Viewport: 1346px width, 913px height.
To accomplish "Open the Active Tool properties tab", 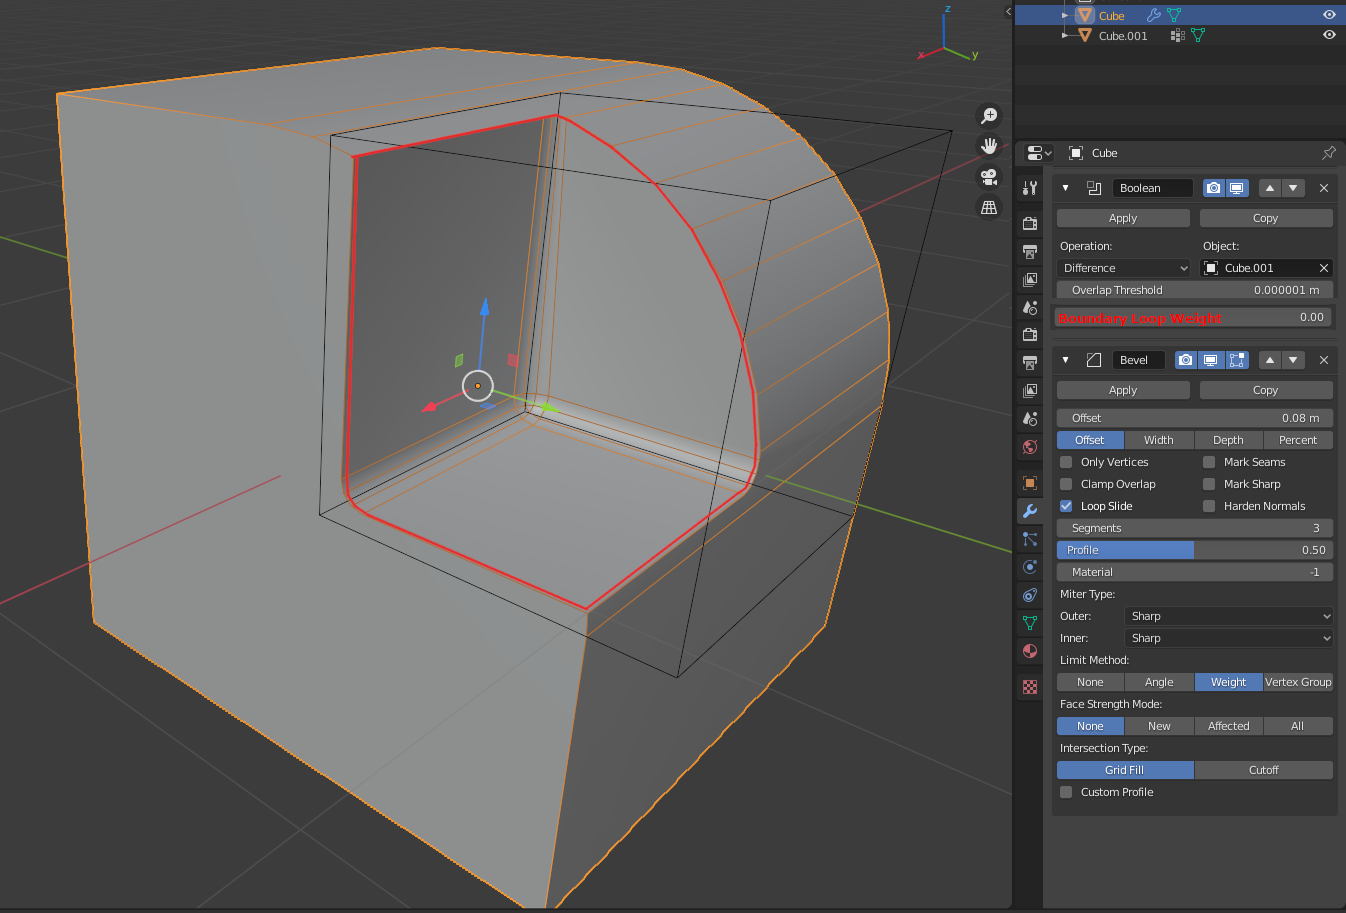I will point(1030,187).
